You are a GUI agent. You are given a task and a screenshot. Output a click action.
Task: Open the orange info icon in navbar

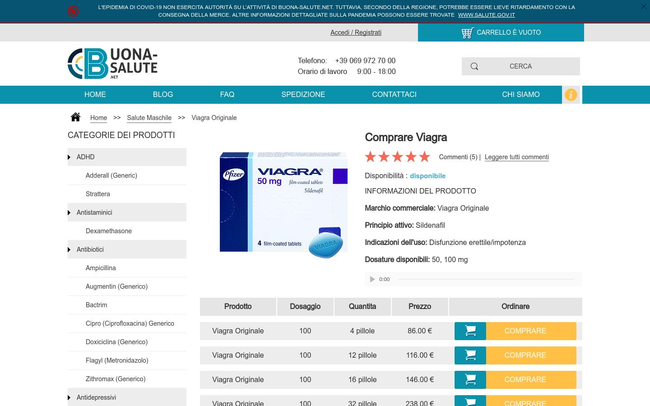pyautogui.click(x=571, y=95)
